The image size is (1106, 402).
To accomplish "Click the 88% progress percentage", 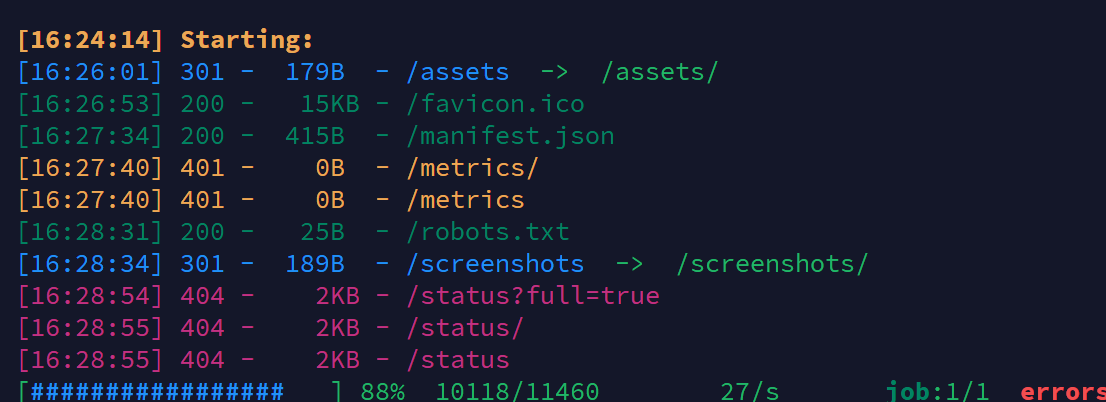I will 383,391.
